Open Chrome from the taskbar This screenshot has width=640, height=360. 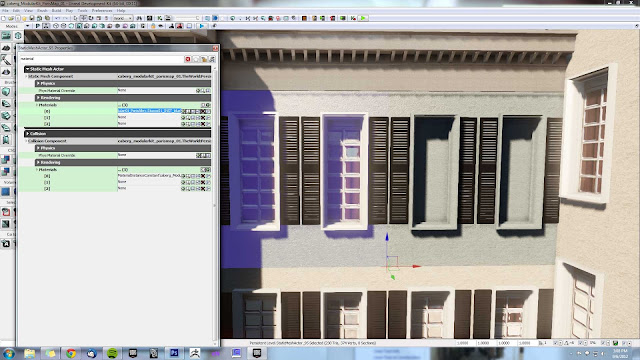click(71, 353)
